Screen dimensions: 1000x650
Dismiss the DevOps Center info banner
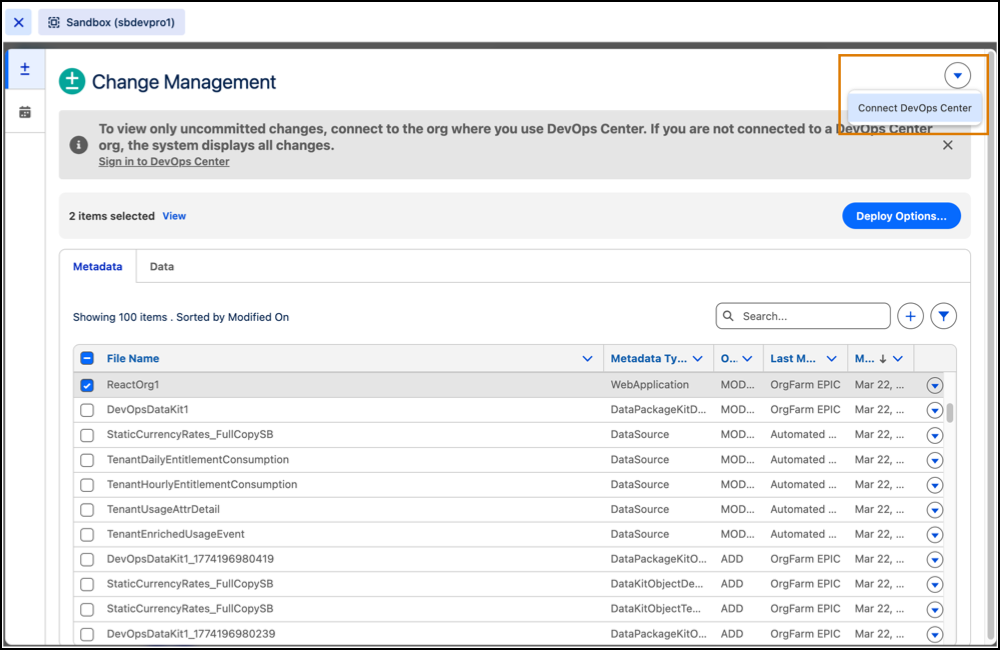point(948,145)
